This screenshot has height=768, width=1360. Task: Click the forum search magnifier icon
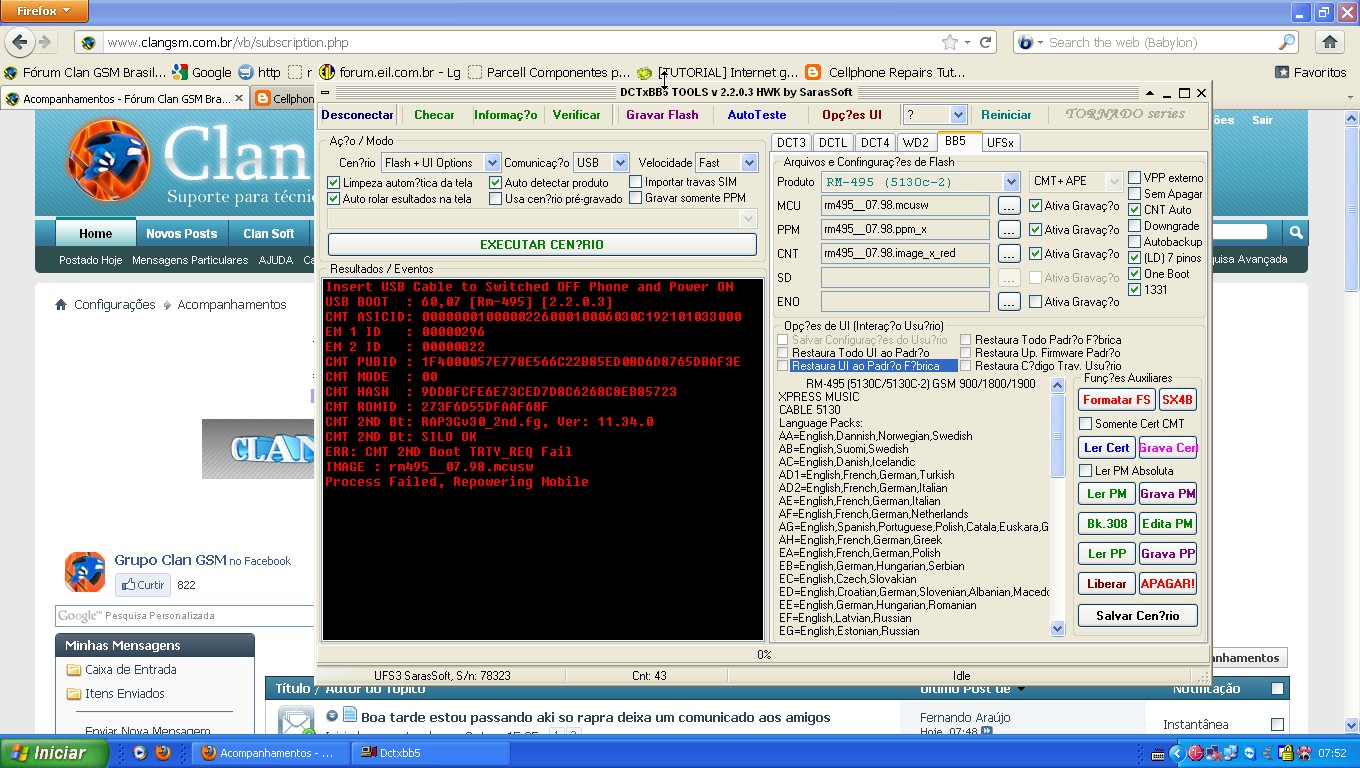click(1296, 233)
